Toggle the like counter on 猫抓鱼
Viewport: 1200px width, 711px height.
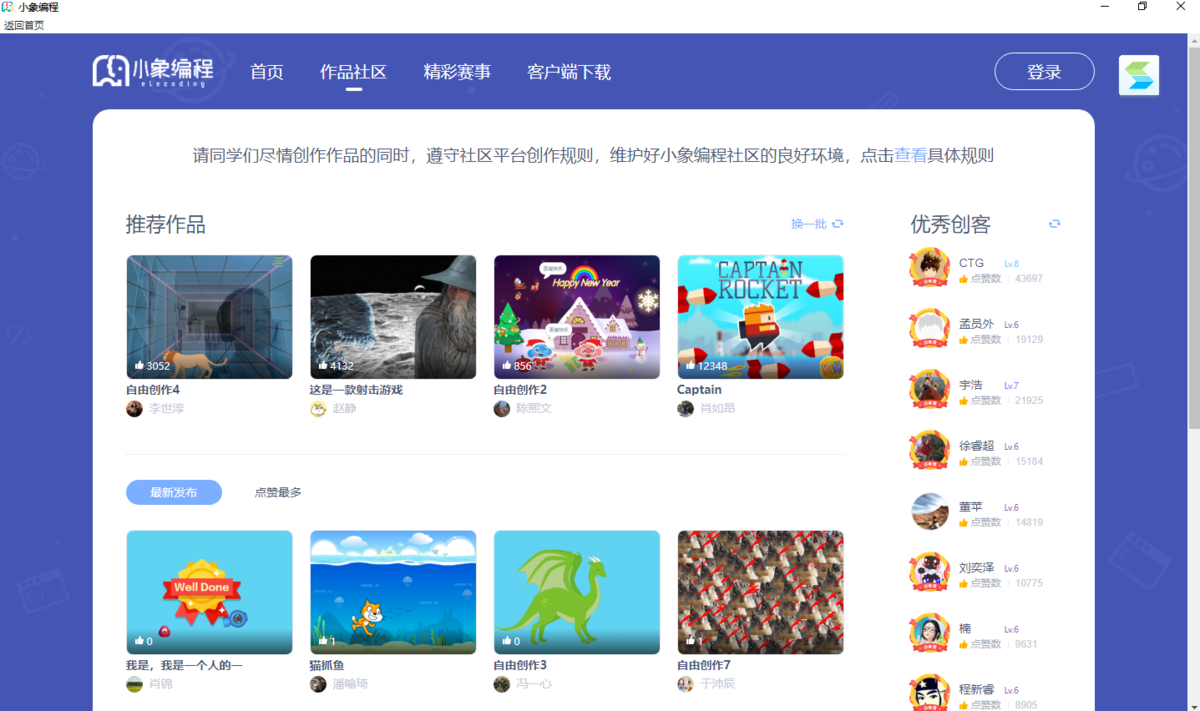pyautogui.click(x=322, y=641)
